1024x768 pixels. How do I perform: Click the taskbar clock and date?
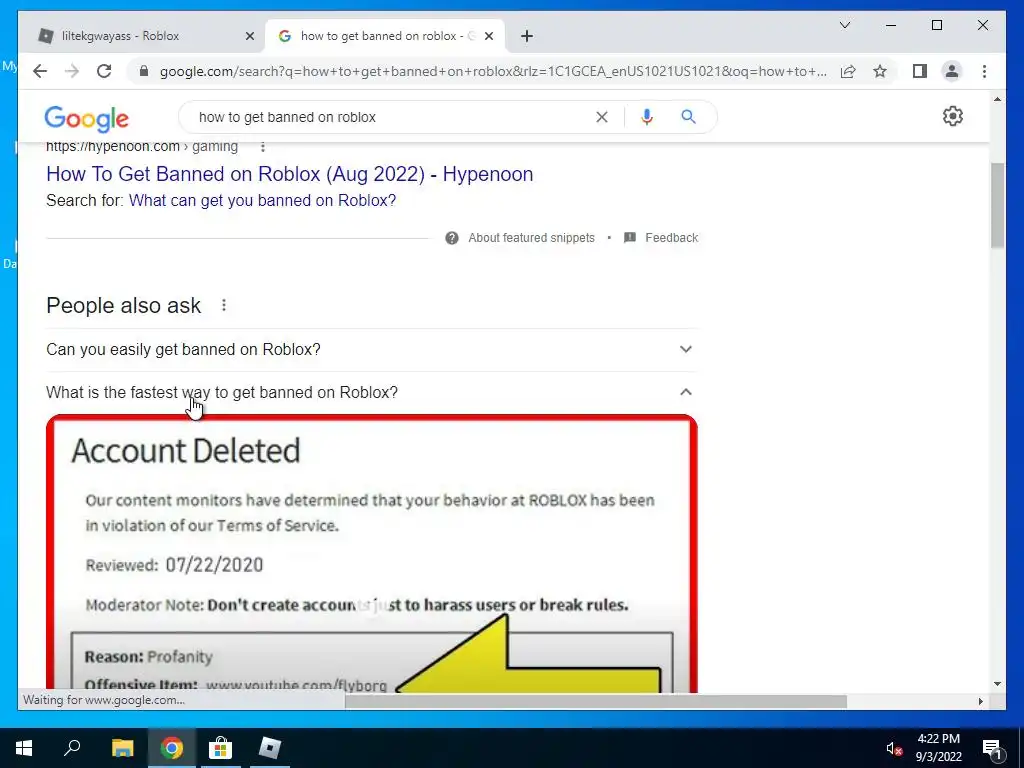[938, 748]
